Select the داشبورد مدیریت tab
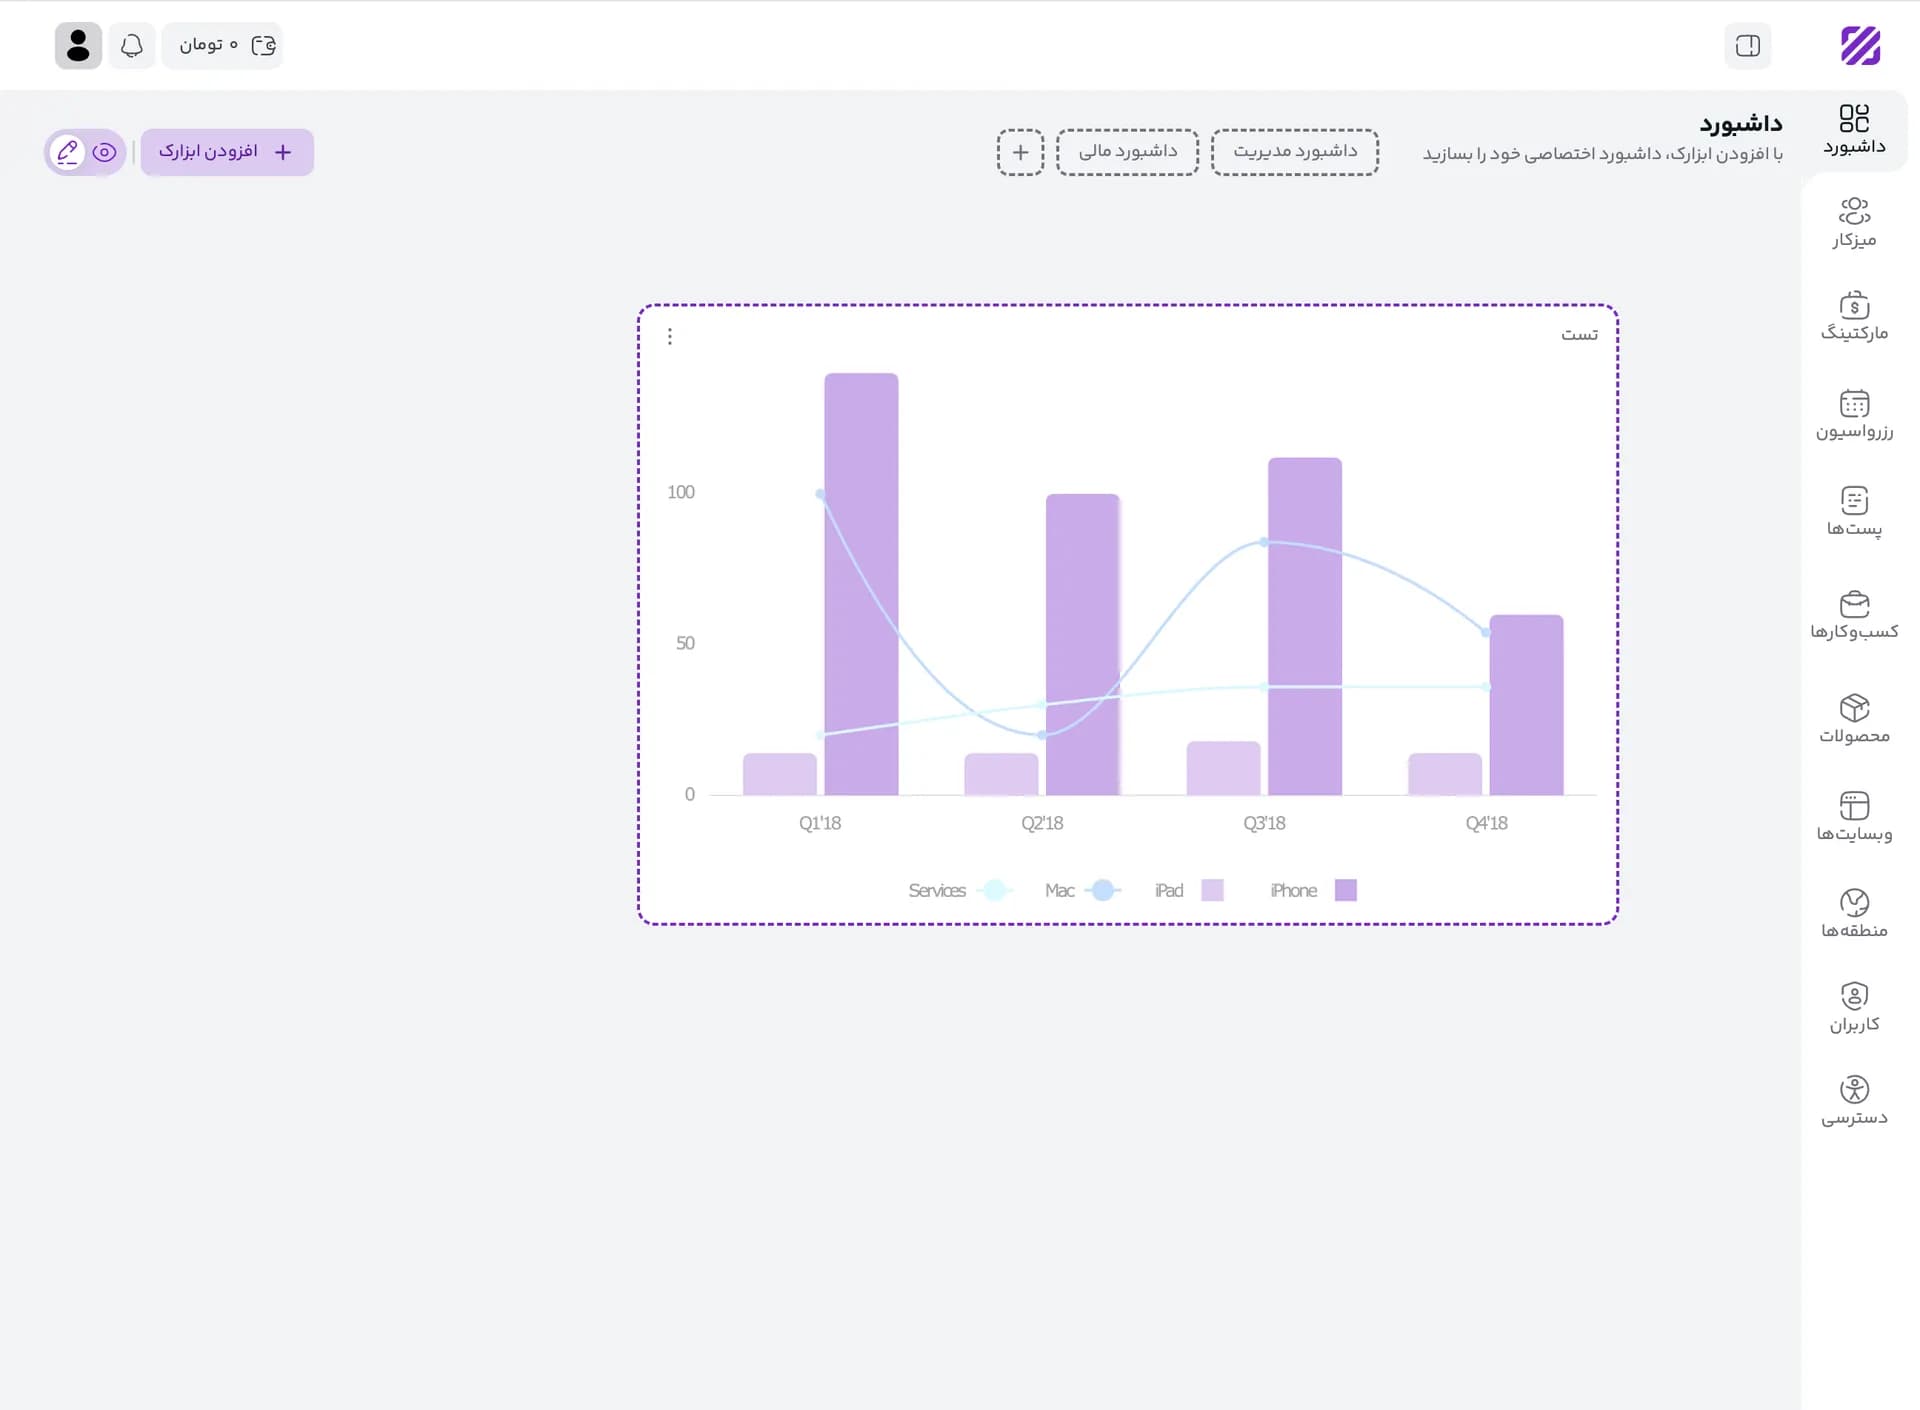The height and width of the screenshot is (1410, 1920). coord(1295,152)
